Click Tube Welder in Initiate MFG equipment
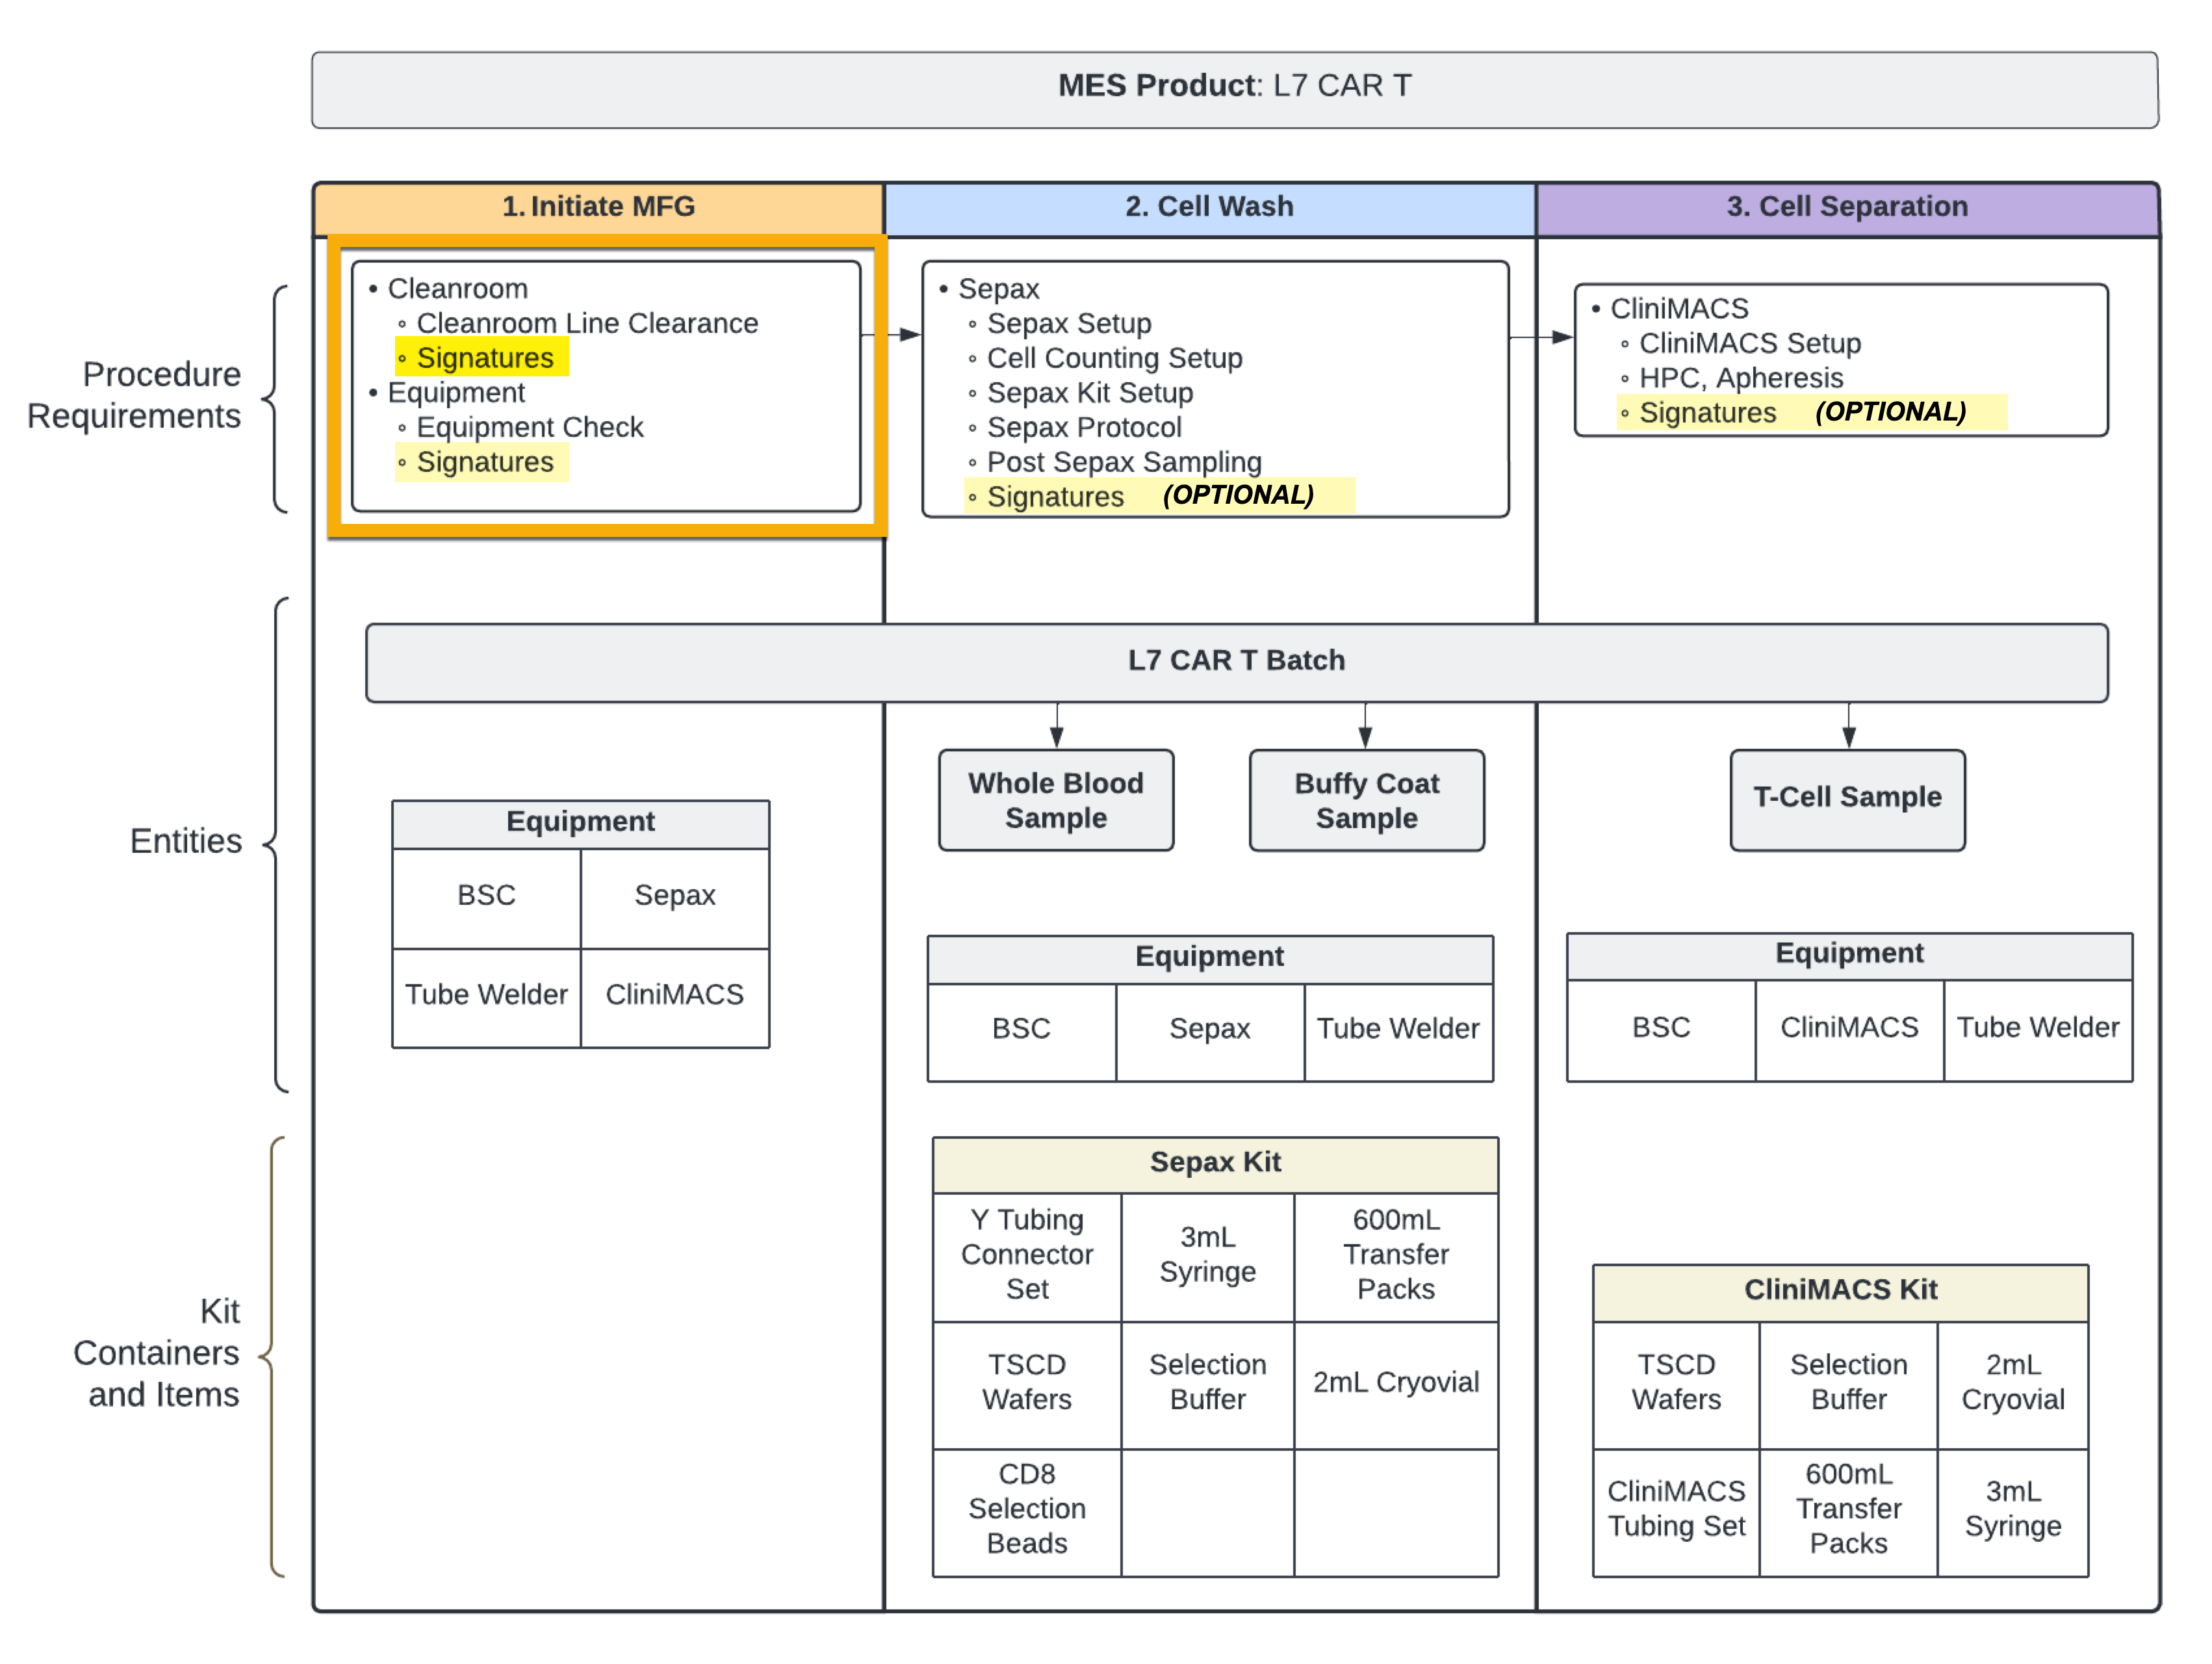This screenshot has width=2212, height=1664. (487, 997)
